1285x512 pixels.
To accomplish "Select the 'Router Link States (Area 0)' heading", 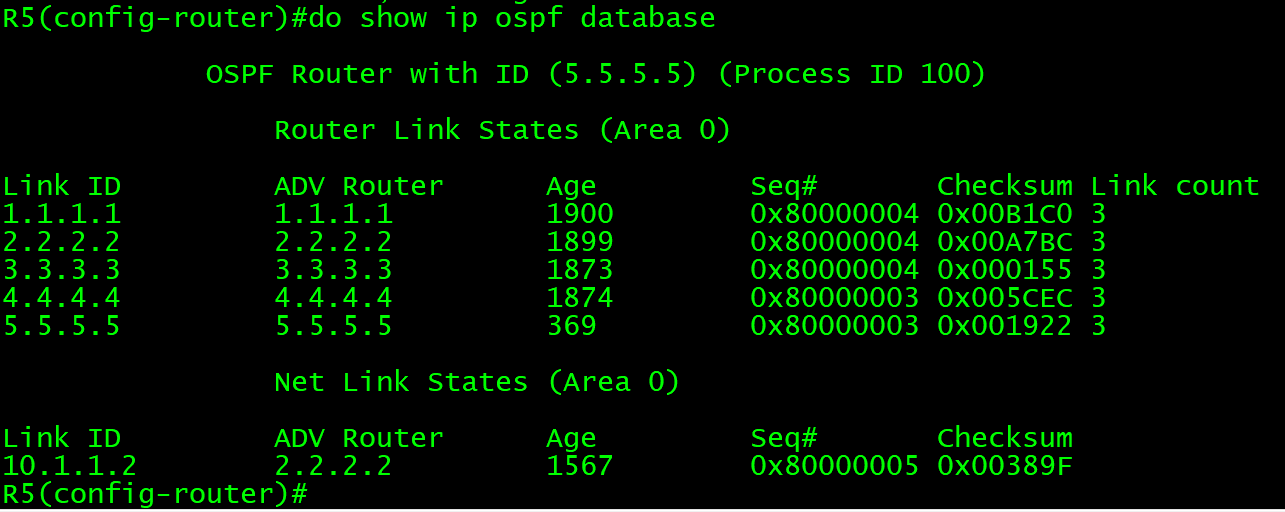I will (x=503, y=130).
